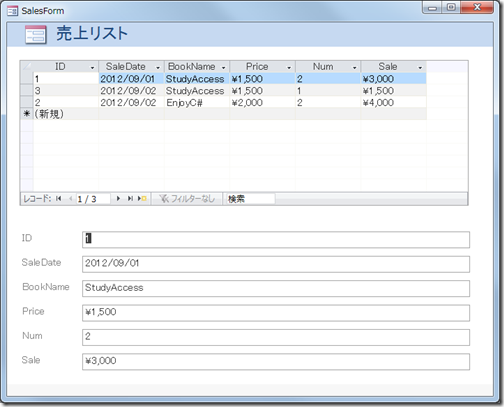This screenshot has width=504, height=407.
Task: Select row selector of record ID 2
Action: pos(27,102)
